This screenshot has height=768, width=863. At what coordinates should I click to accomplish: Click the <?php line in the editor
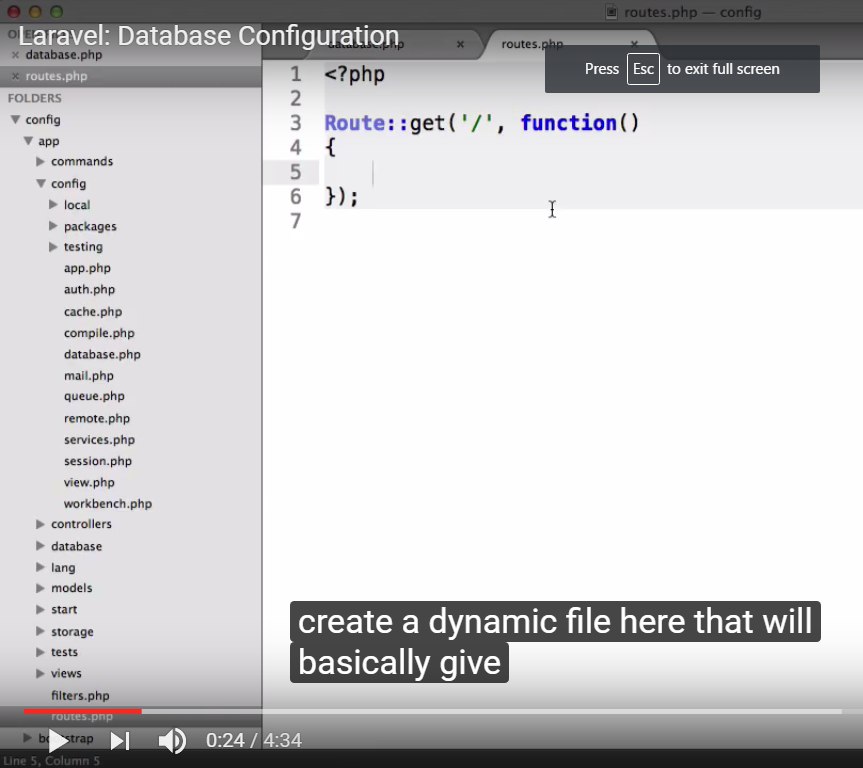(354, 74)
